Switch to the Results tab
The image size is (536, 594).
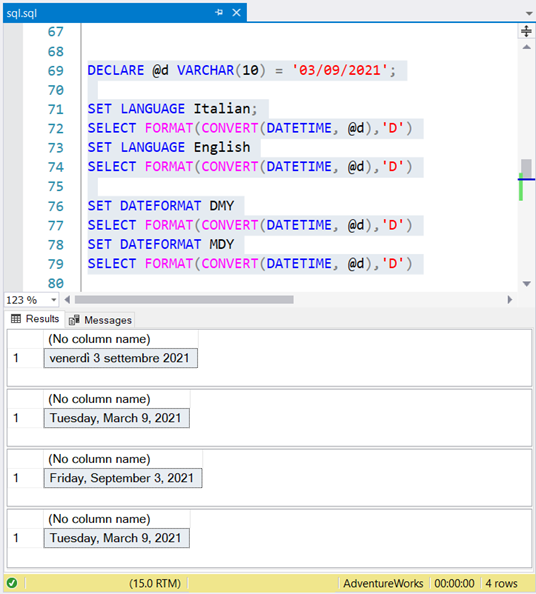[x=35, y=319]
